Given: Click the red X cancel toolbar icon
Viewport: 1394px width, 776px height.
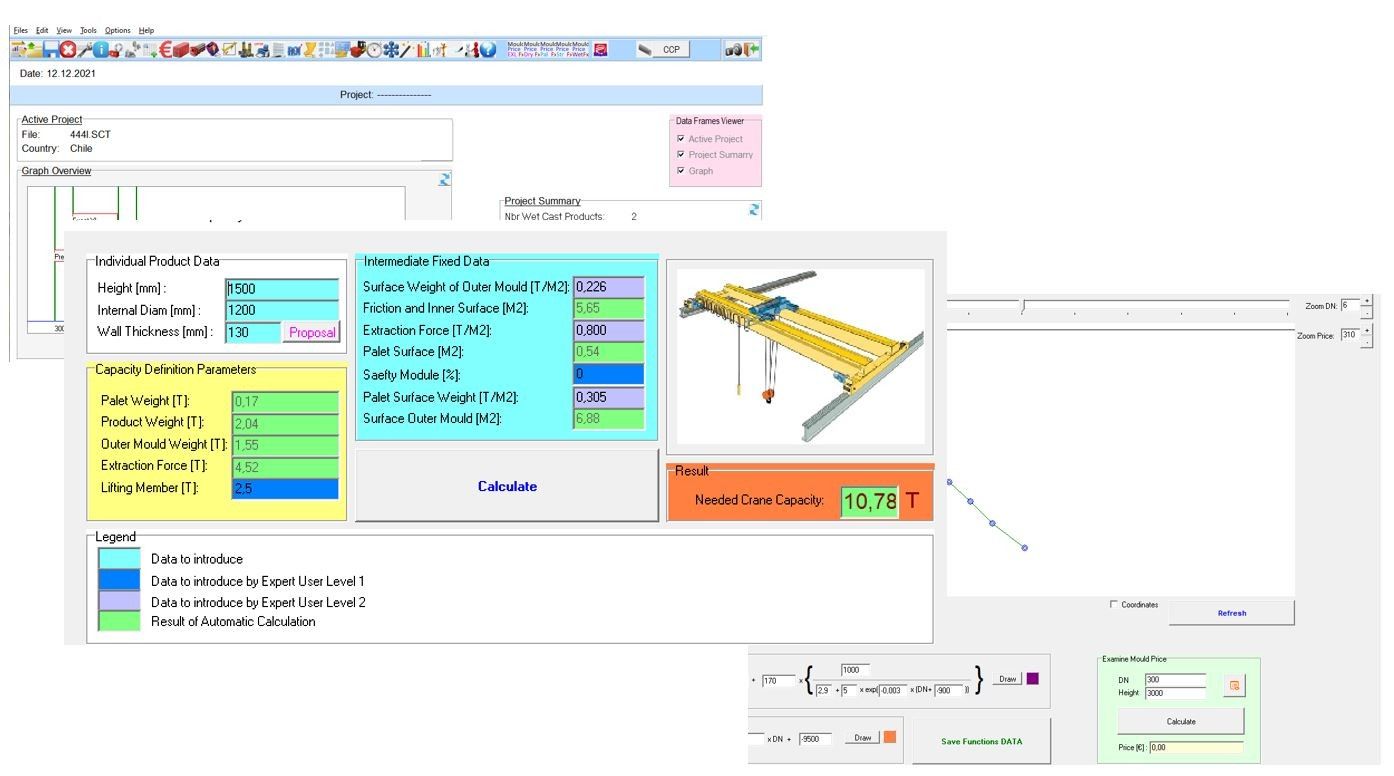Looking at the screenshot, I should point(67,50).
